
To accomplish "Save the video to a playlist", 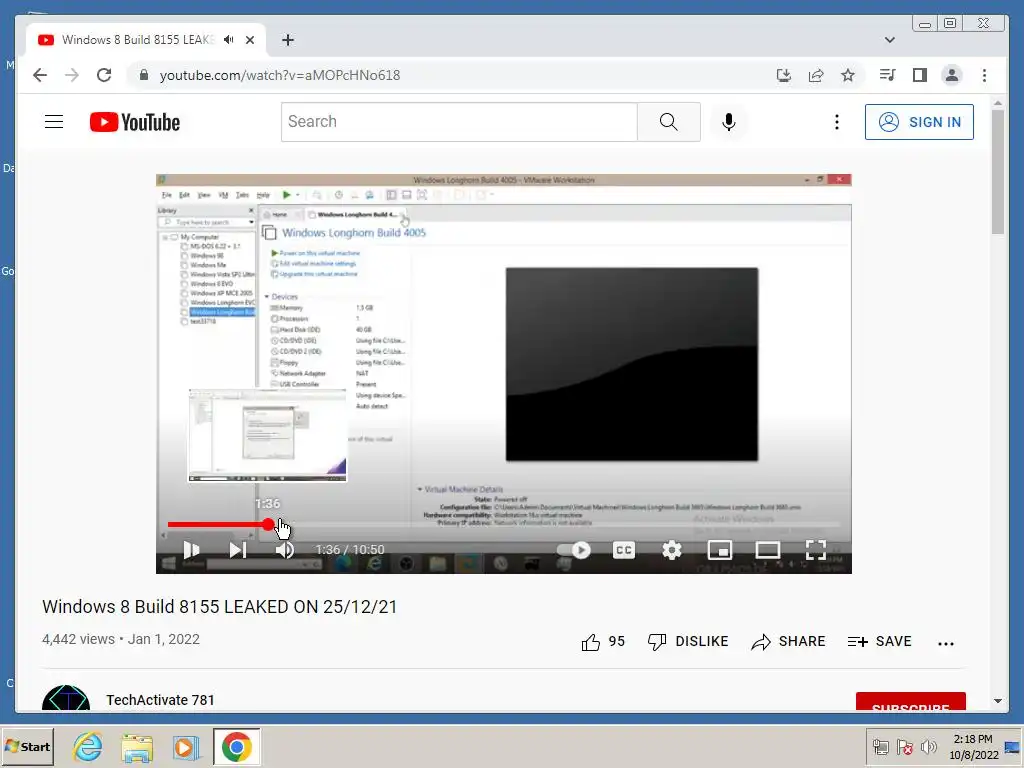I will click(879, 642).
